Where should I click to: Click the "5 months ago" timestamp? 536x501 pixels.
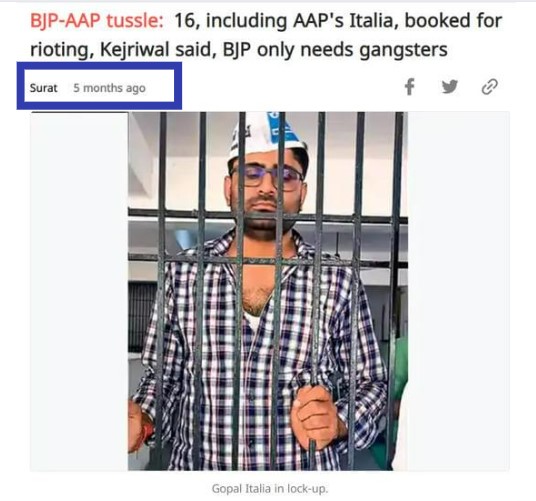click(x=109, y=88)
